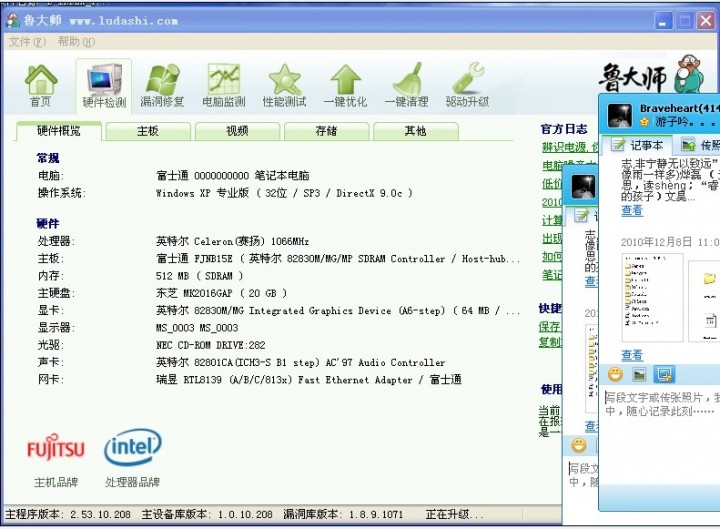Launch 性能测试 performance test
This screenshot has height=529, width=720.
pos(284,84)
